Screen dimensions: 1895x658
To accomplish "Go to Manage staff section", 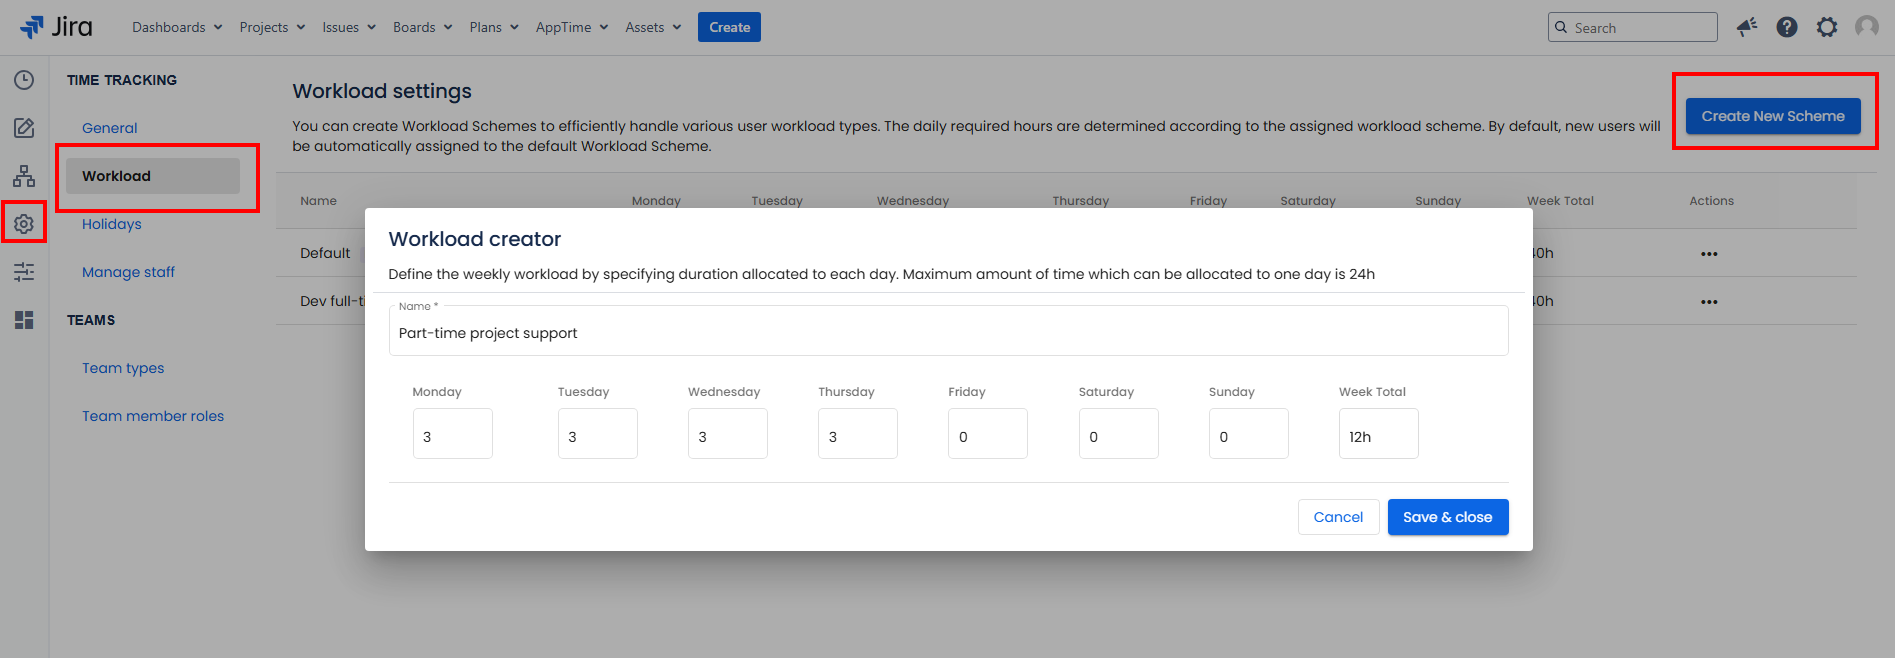I will click(x=128, y=272).
